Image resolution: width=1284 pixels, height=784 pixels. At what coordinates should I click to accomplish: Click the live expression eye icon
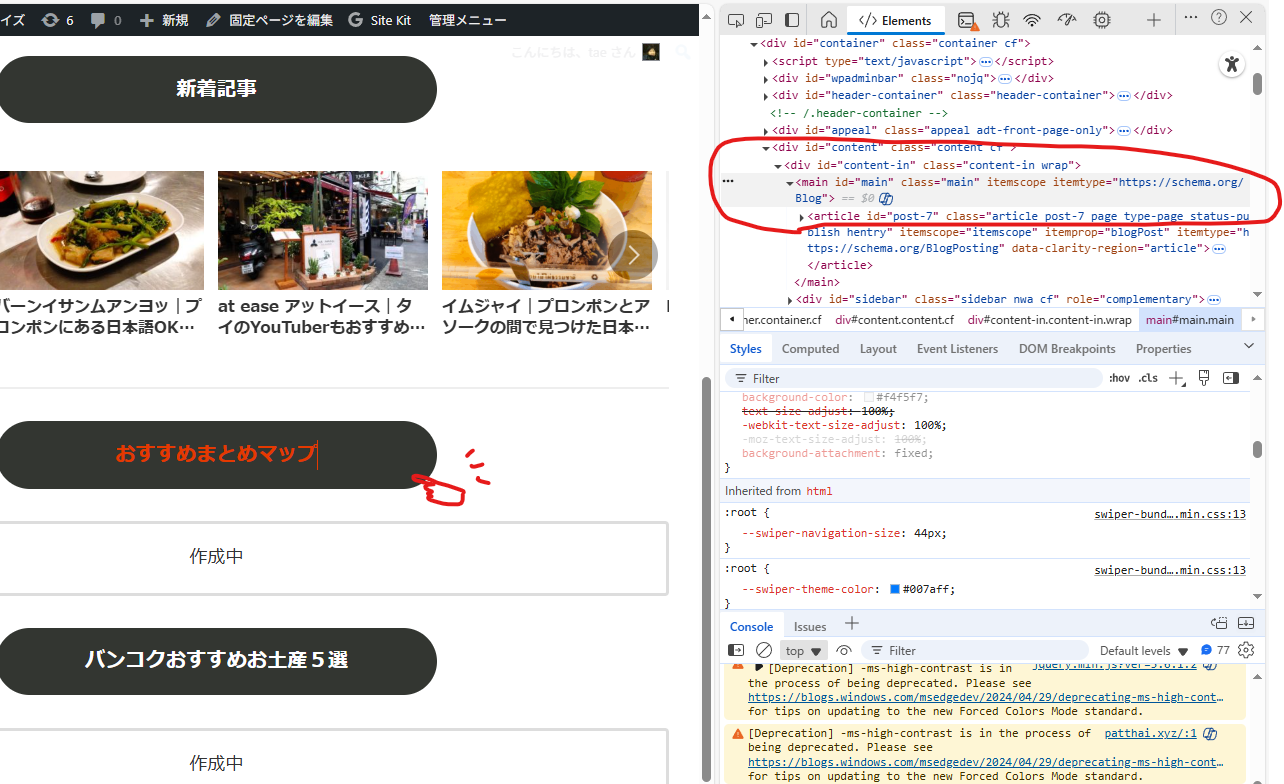(844, 650)
